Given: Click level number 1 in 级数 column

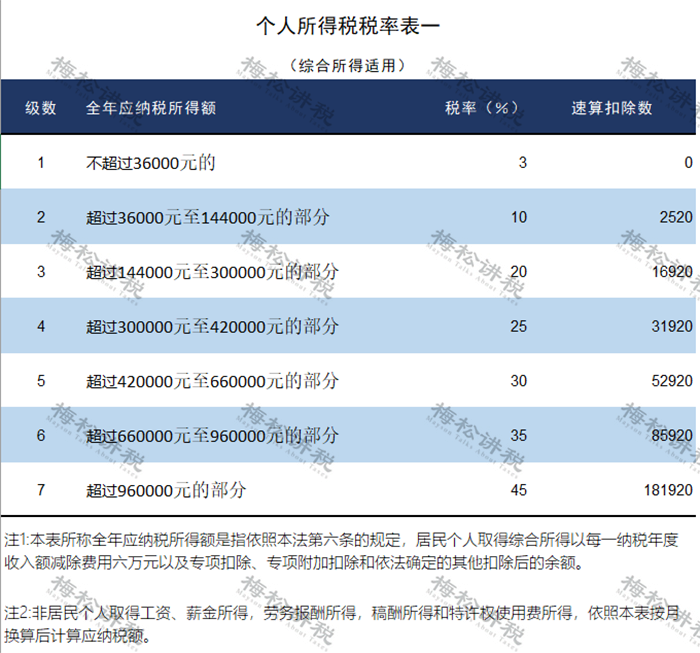Looking at the screenshot, I should click(41, 162).
